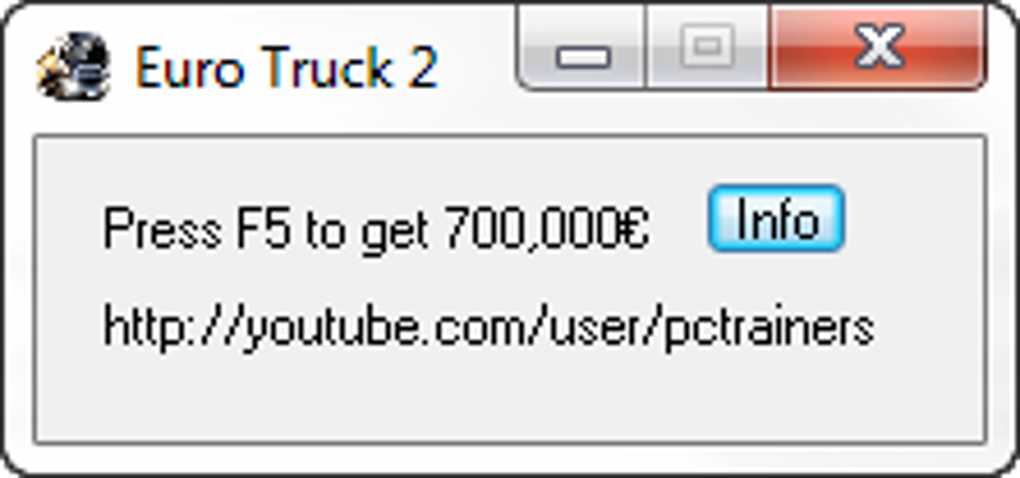Screen dimensions: 1020x478
Task: Click the "Press F5 to get 700,000€" label
Action: click(377, 228)
